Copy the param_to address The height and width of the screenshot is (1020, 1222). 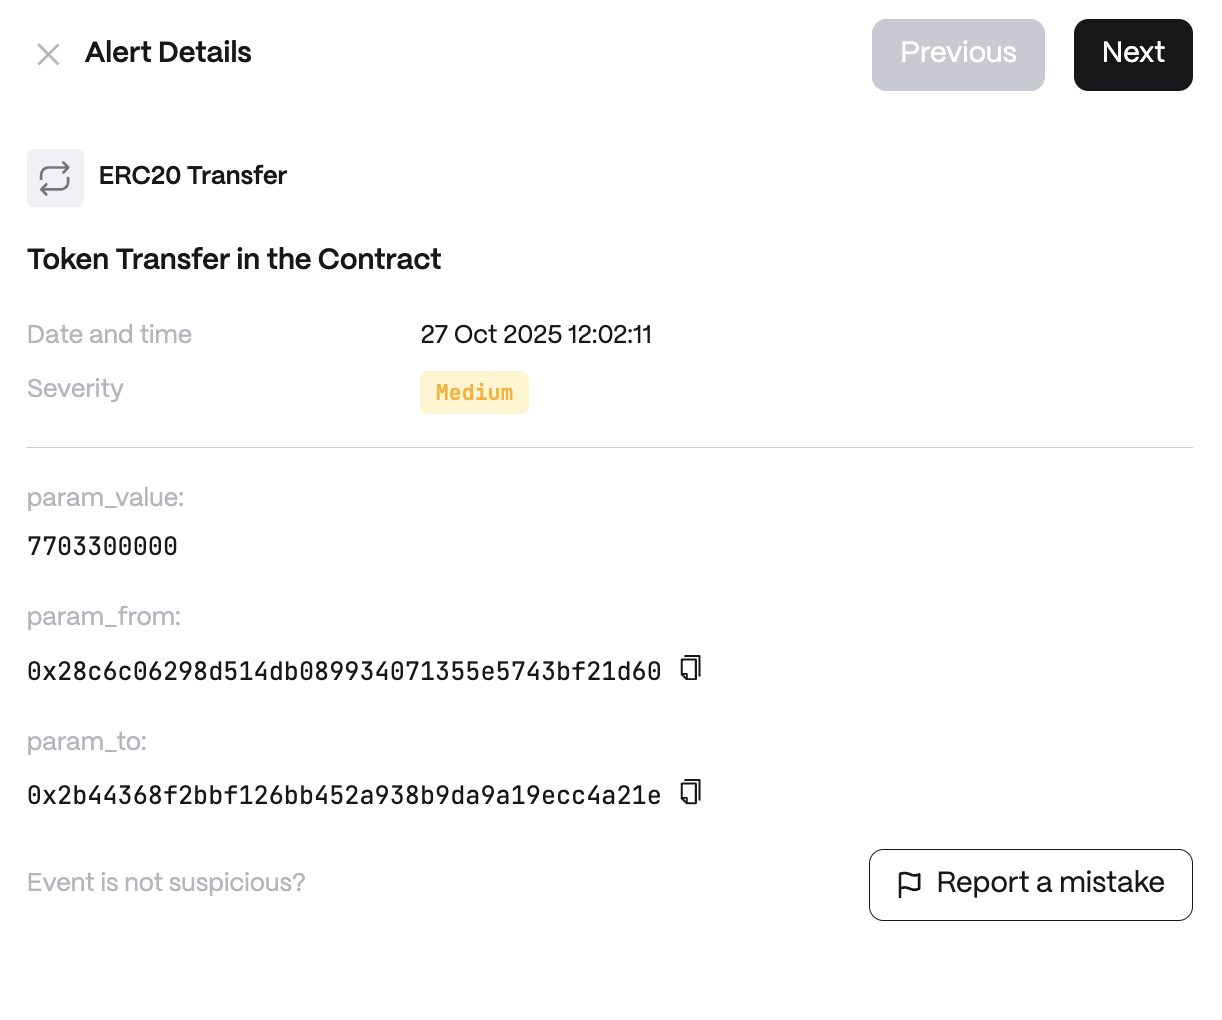691,793
